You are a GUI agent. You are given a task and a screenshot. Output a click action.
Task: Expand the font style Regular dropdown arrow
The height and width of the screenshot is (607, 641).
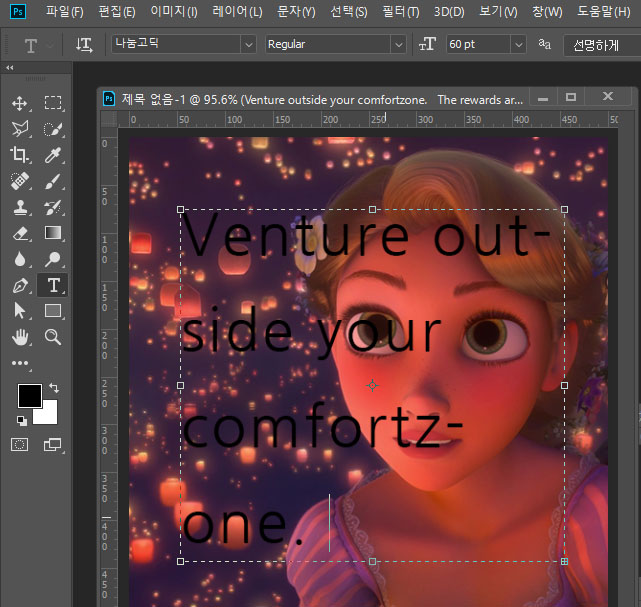tap(399, 45)
